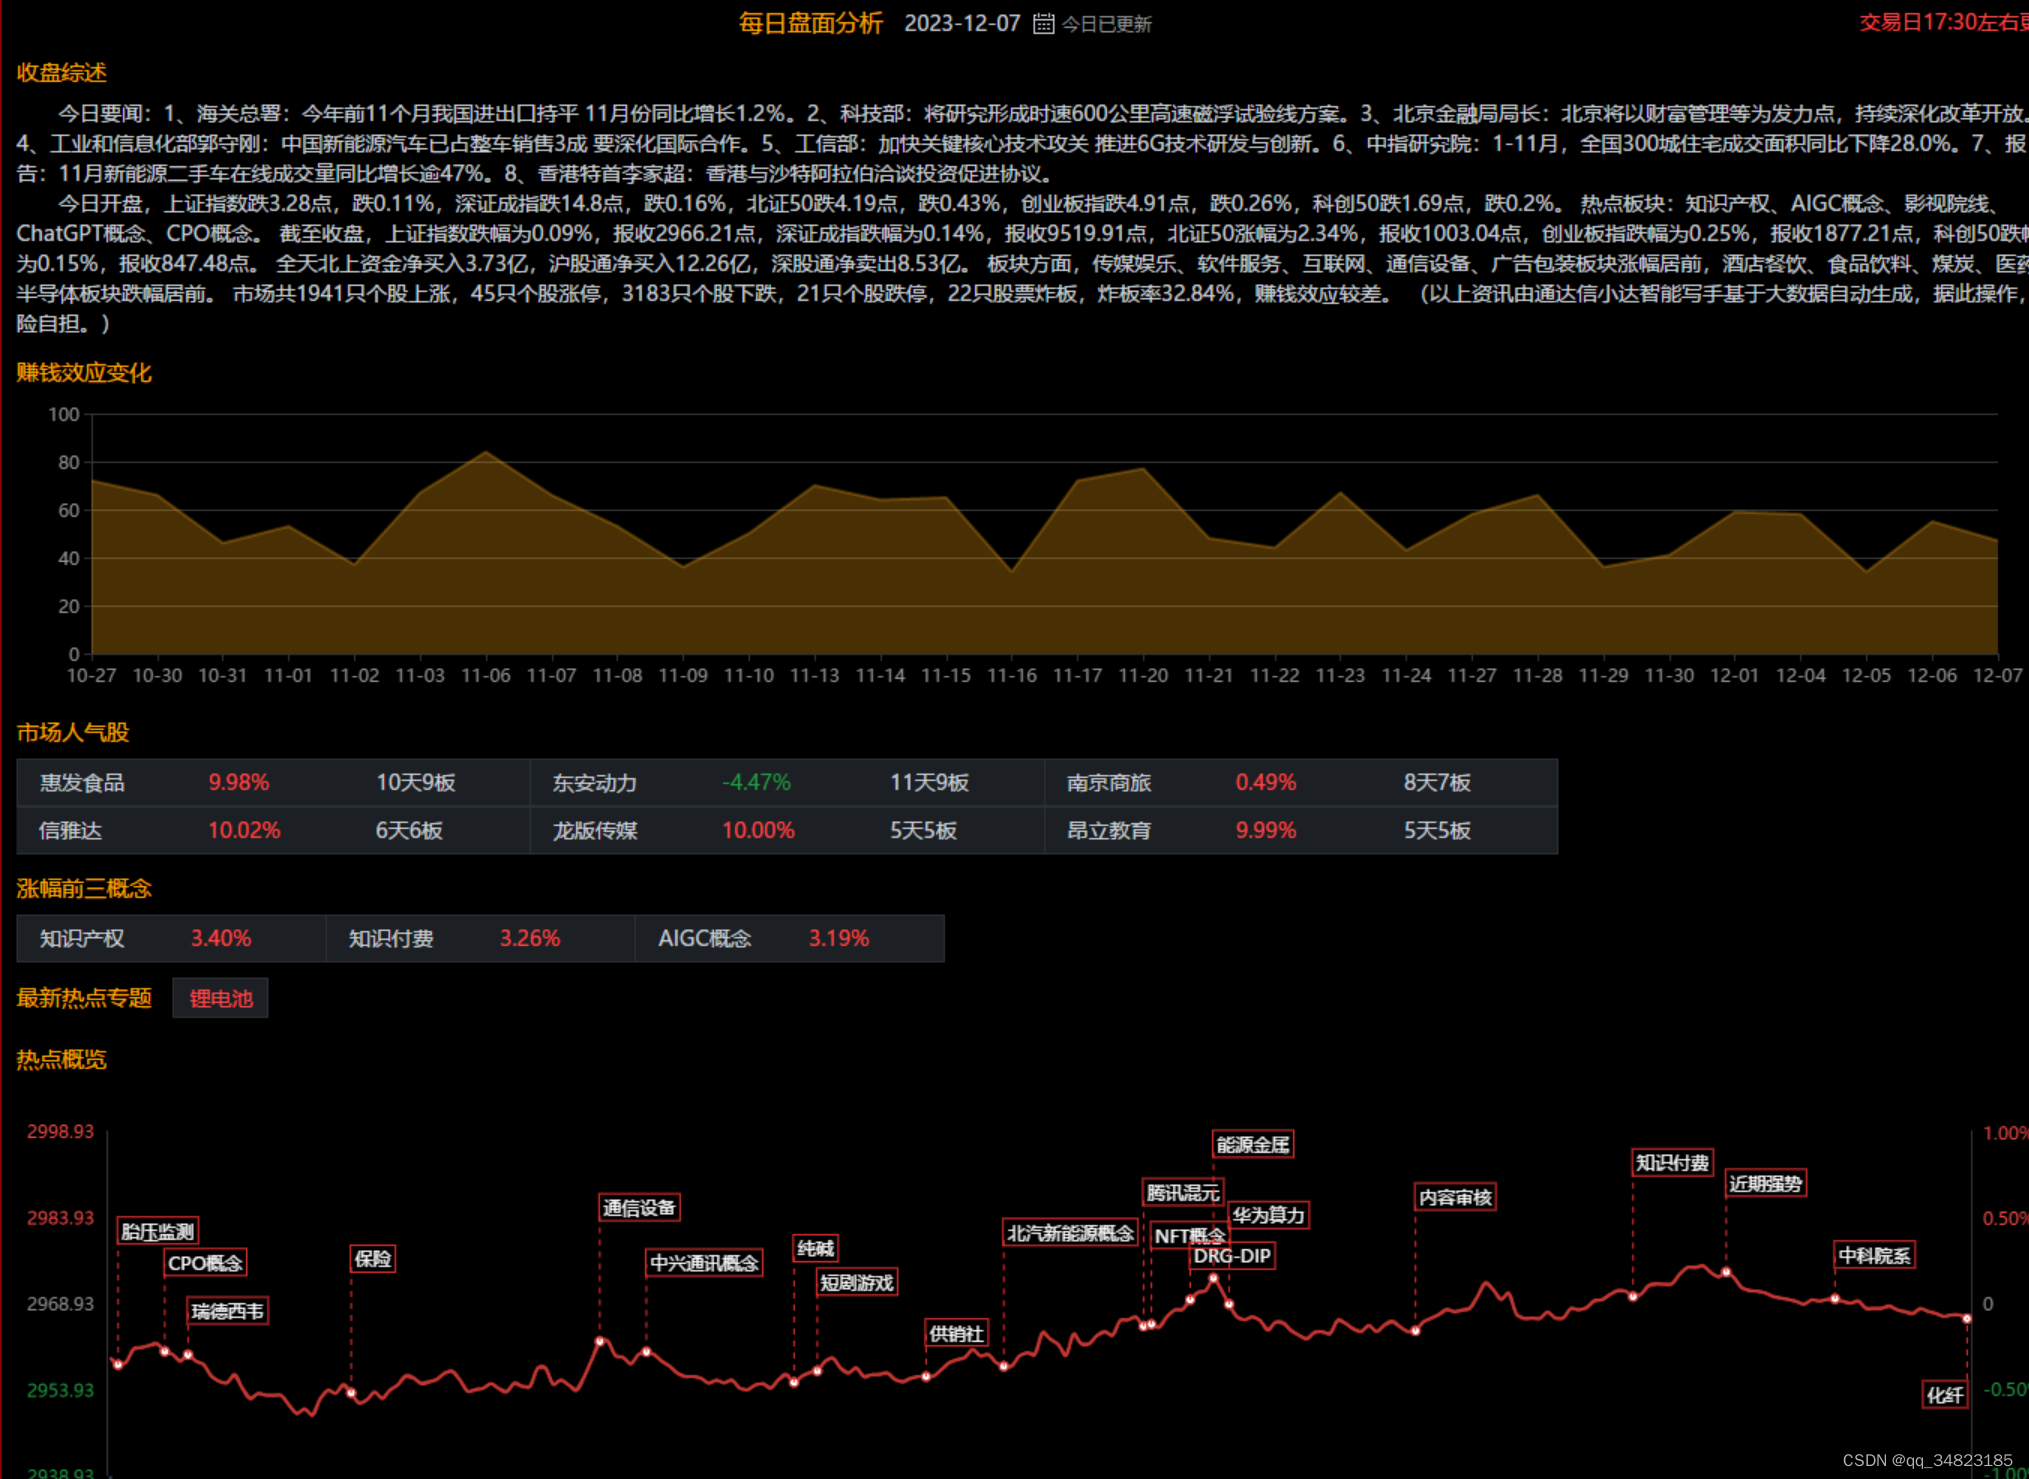The image size is (2029, 1479).
Task: Select the 信雅达 popular stock
Action: pyautogui.click(x=70, y=831)
